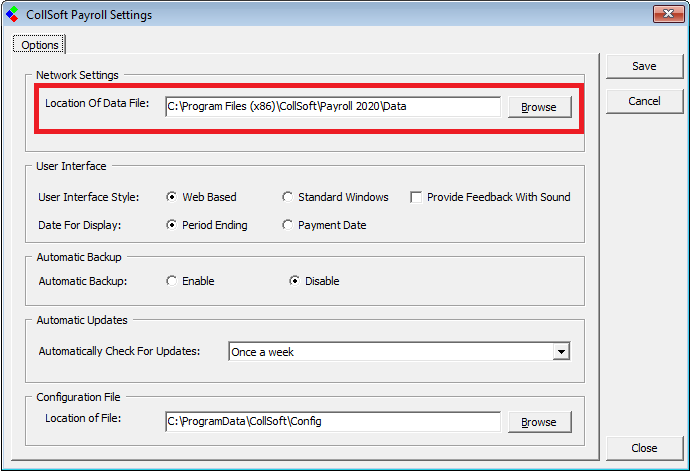Switch to the Options tab

(x=39, y=45)
